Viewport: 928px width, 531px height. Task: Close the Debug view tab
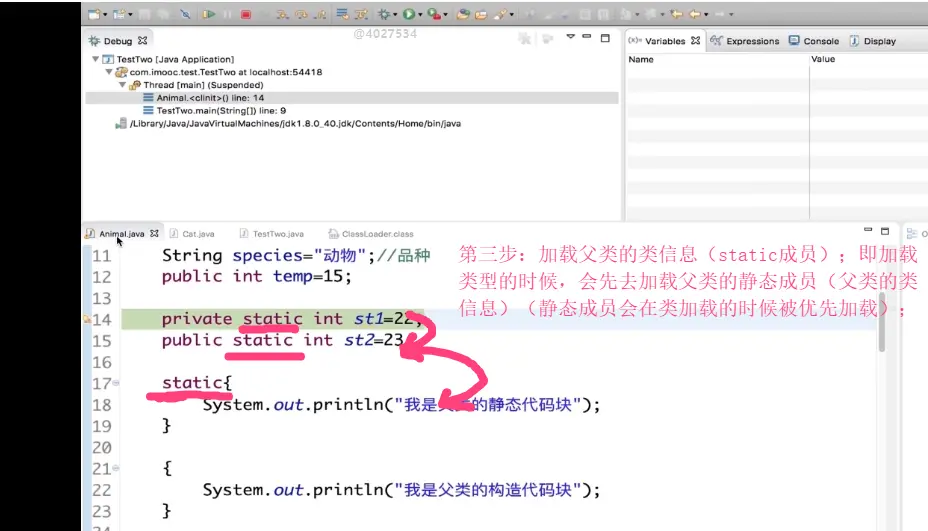point(143,41)
